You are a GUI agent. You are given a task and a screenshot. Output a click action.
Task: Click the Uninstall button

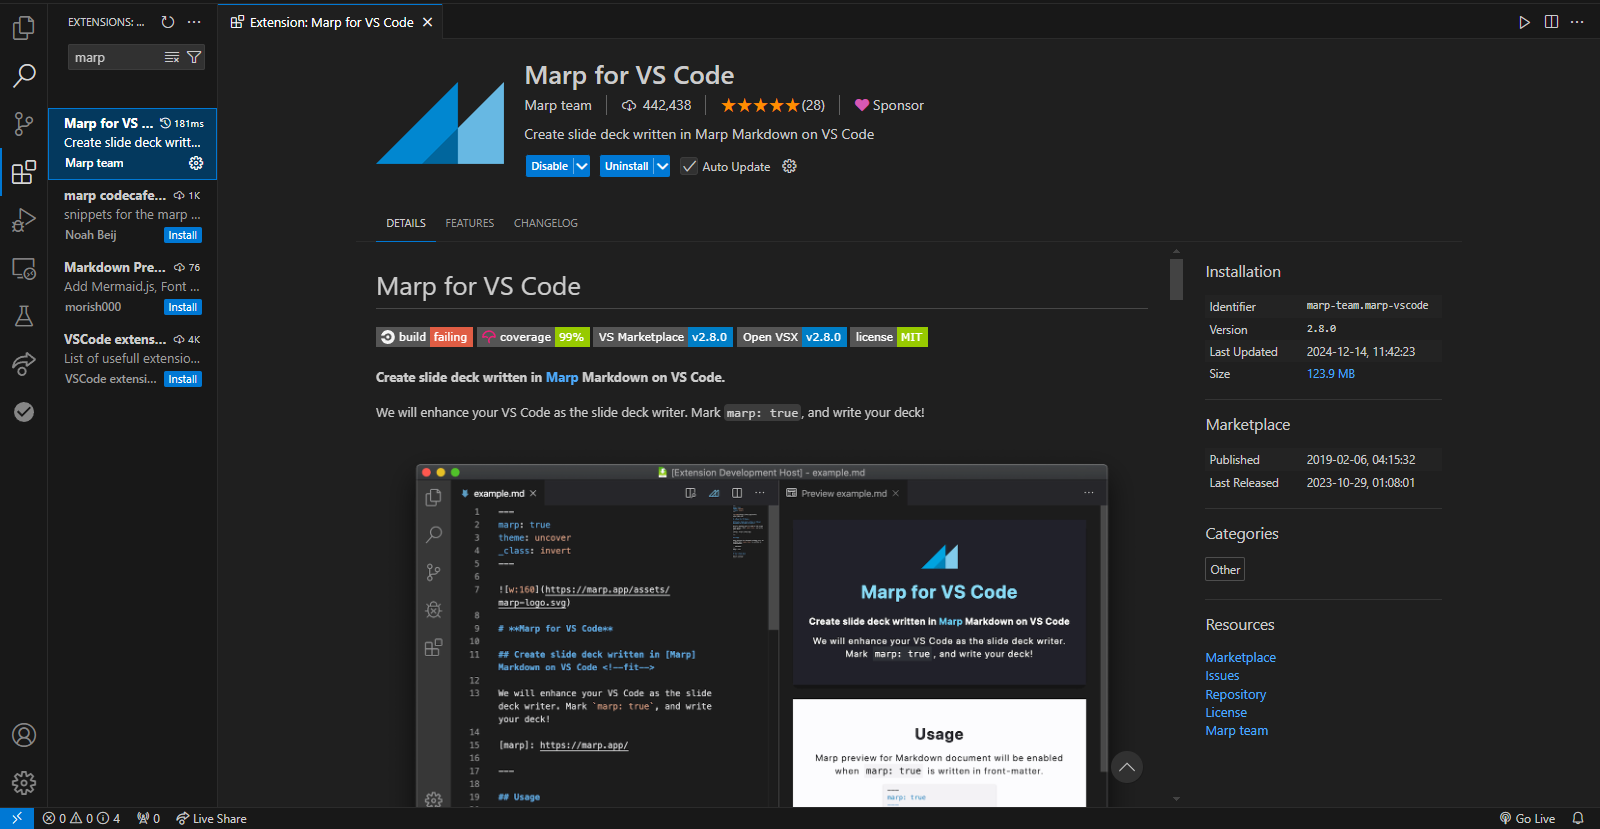tap(626, 166)
